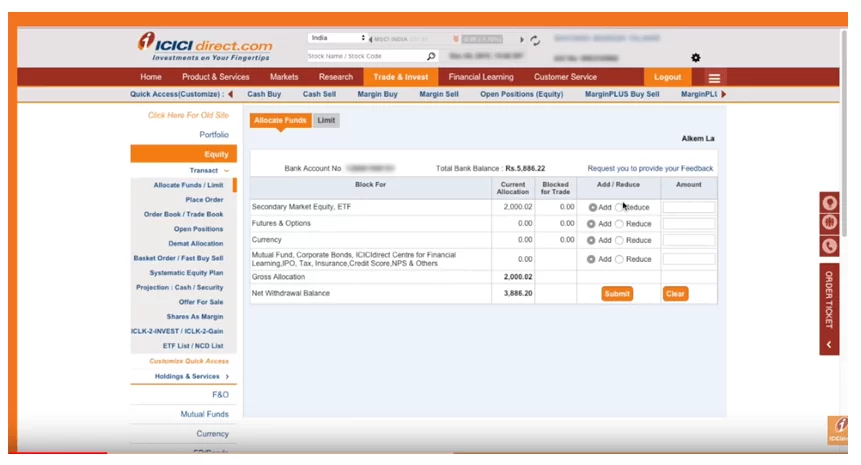Image resolution: width=861 pixels, height=465 pixels.
Task: Click Amount field for Secondary Market Equity
Action: click(x=689, y=207)
